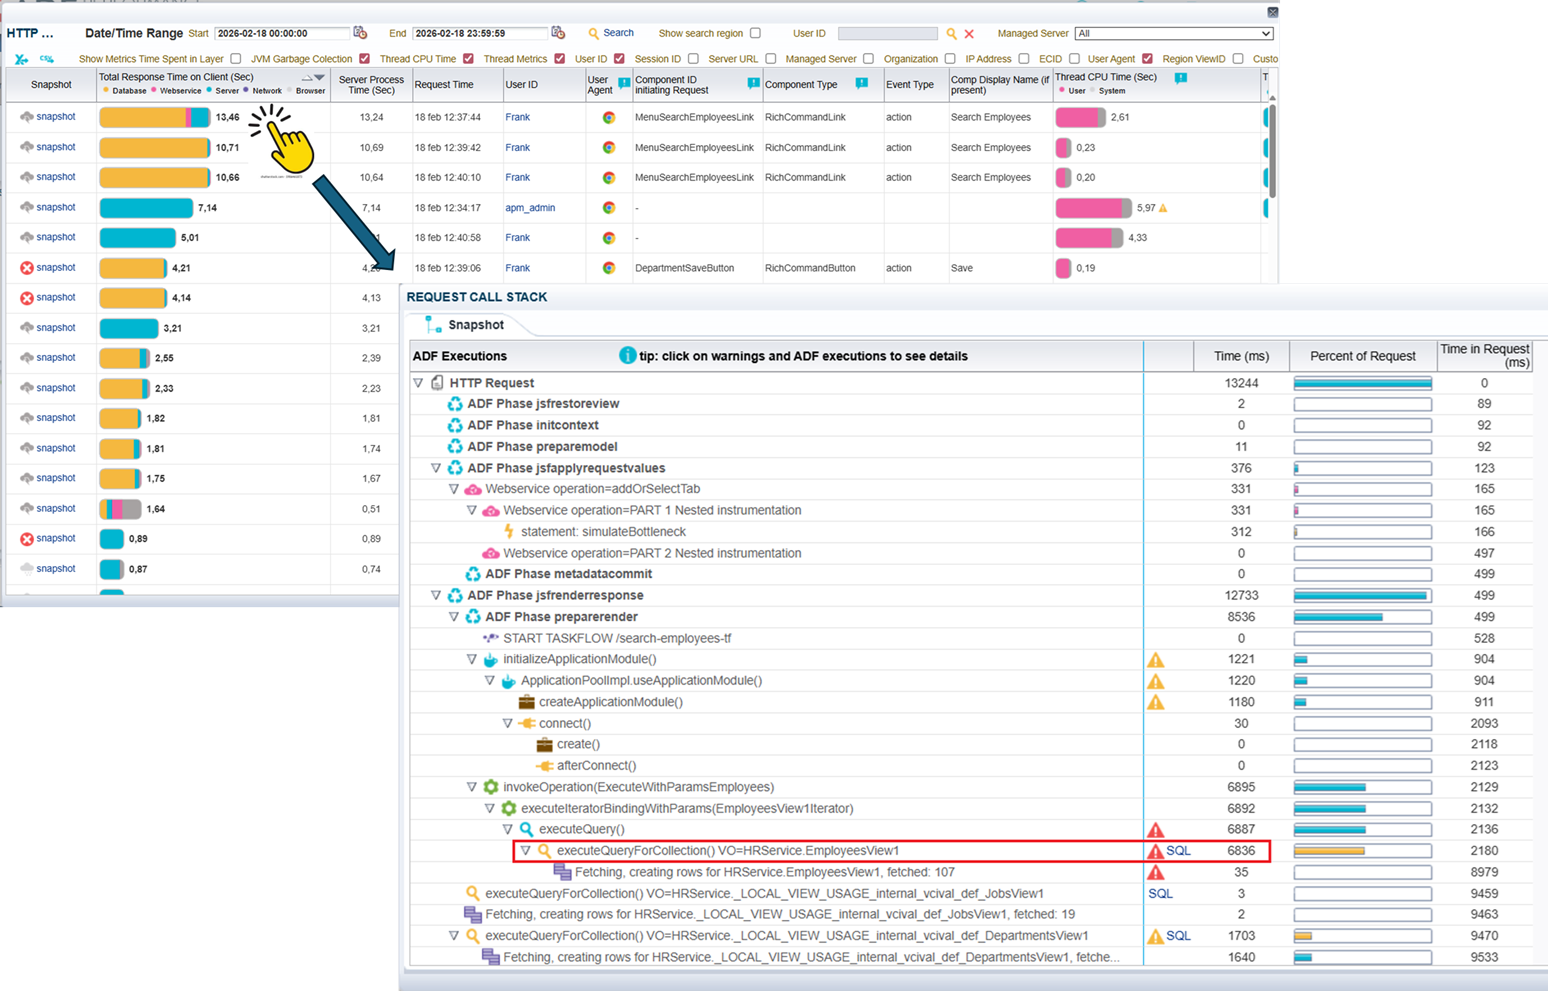Click the Search link
The image size is (1548, 991).
611,33
